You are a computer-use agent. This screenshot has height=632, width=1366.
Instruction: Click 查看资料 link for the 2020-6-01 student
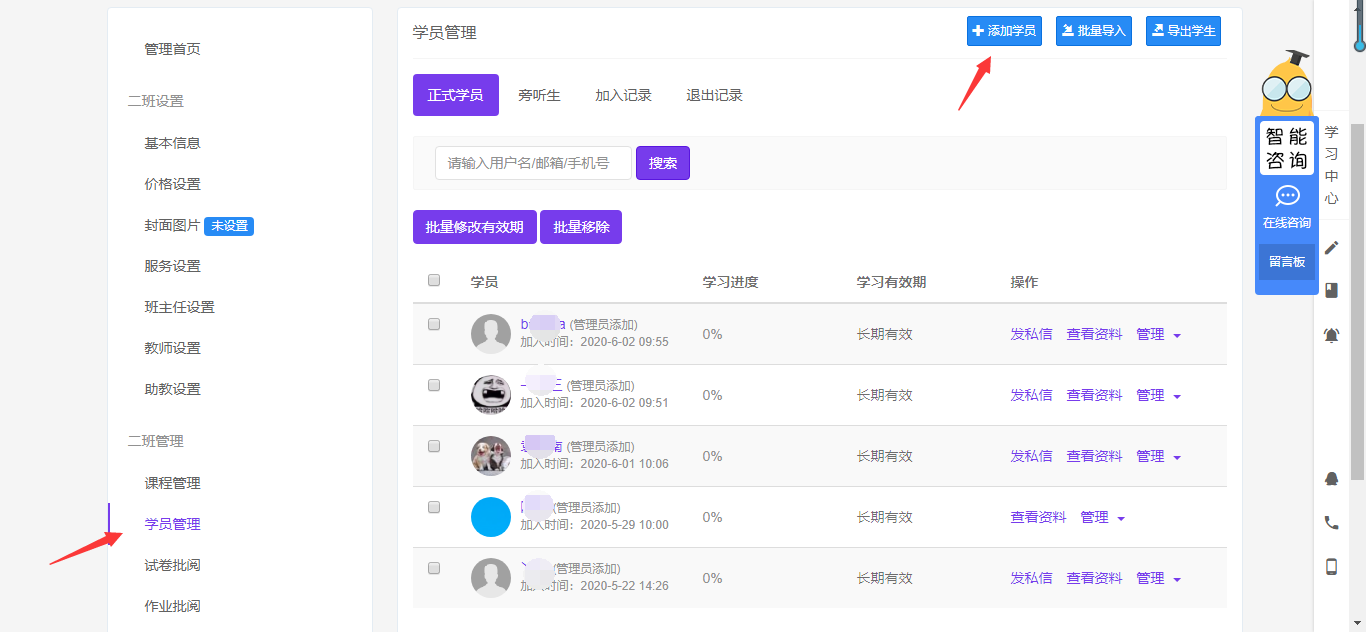pyautogui.click(x=1094, y=457)
